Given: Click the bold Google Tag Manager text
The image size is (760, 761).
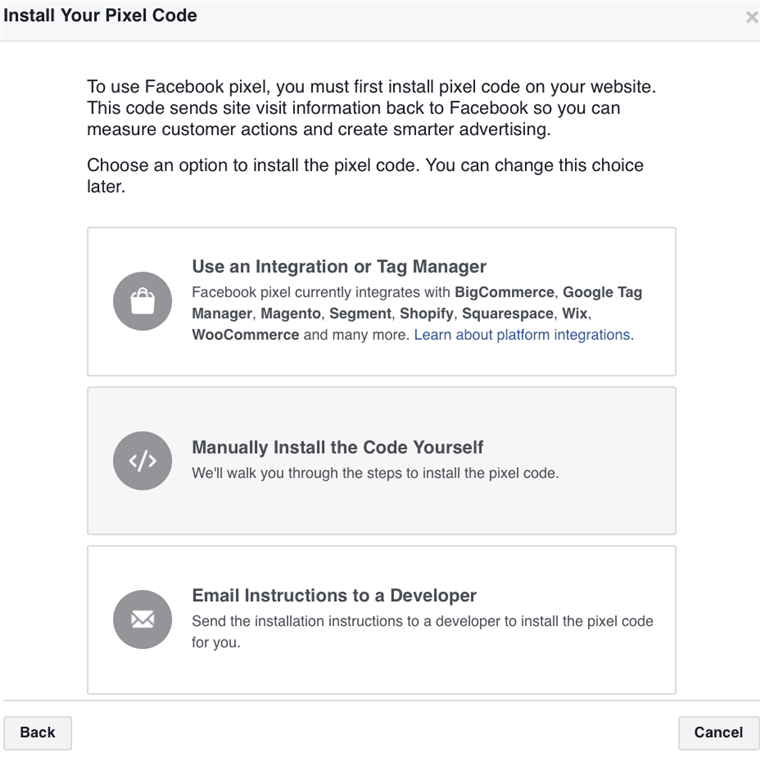Looking at the screenshot, I should click(x=602, y=293).
